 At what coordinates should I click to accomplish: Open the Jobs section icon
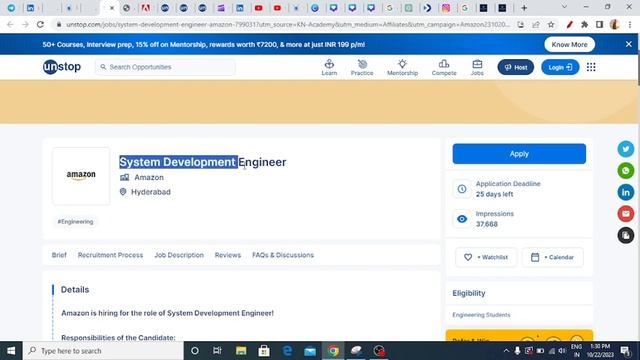pos(477,67)
